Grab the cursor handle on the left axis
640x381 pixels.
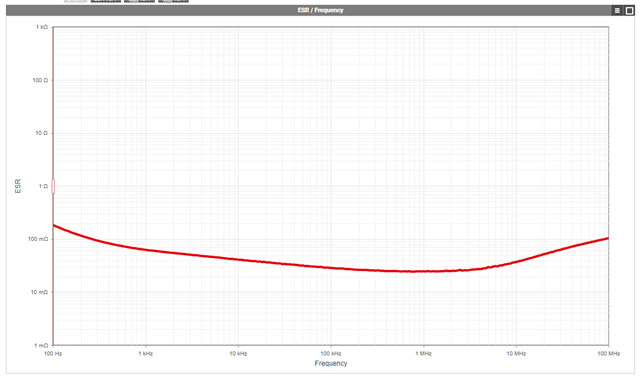[x=53, y=186]
